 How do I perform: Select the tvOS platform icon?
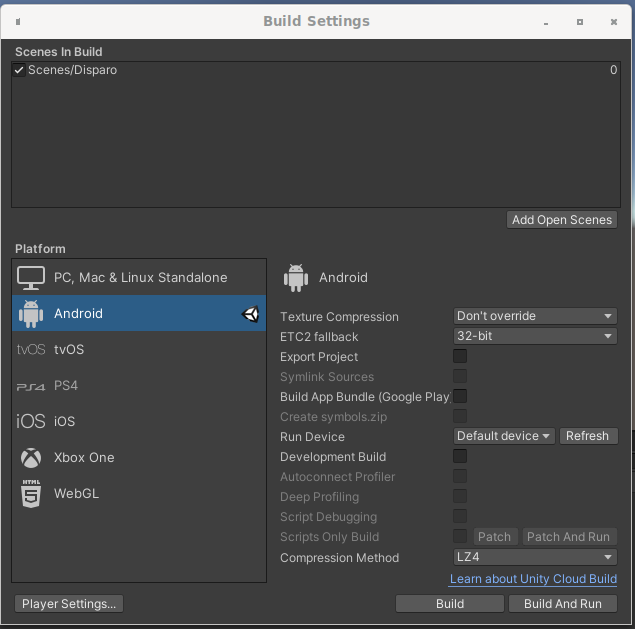click(x=31, y=350)
